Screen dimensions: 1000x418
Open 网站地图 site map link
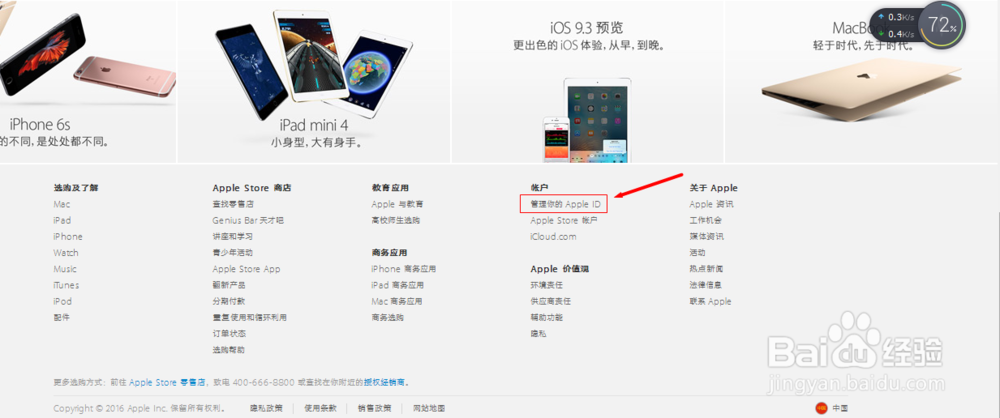pos(429,408)
